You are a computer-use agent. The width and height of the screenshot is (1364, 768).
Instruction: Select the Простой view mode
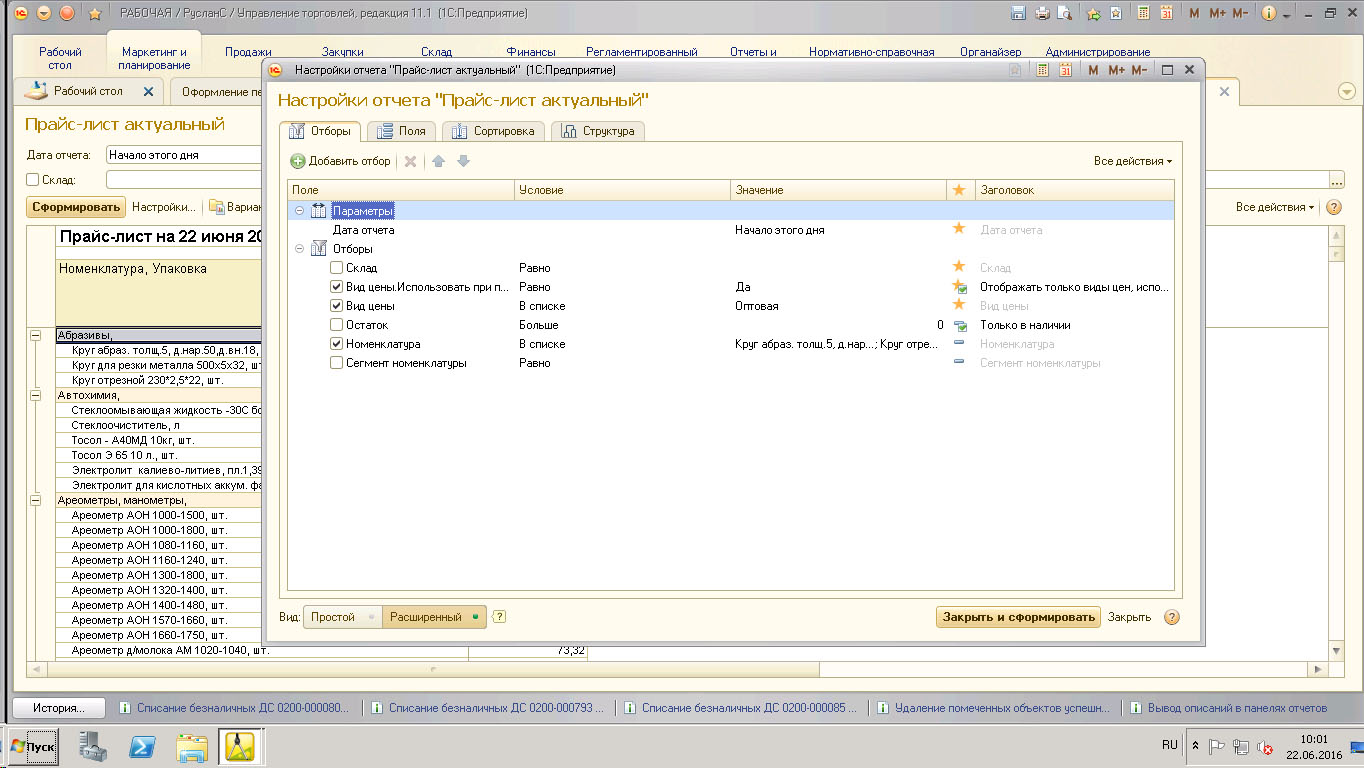(333, 617)
